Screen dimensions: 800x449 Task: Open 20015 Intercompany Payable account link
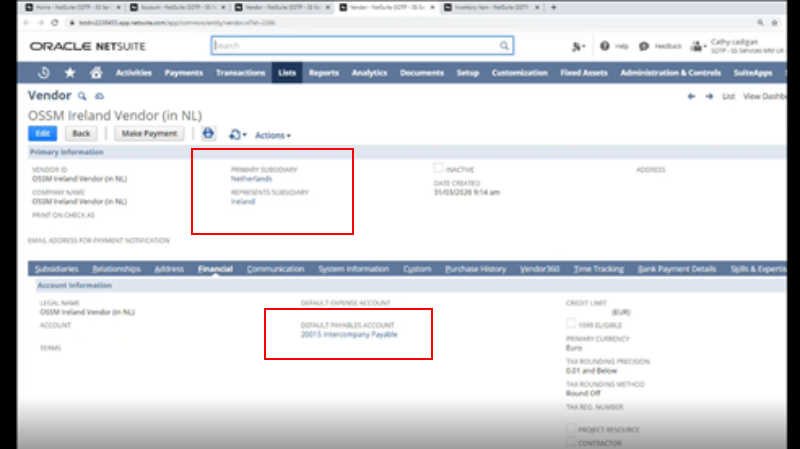tap(349, 335)
